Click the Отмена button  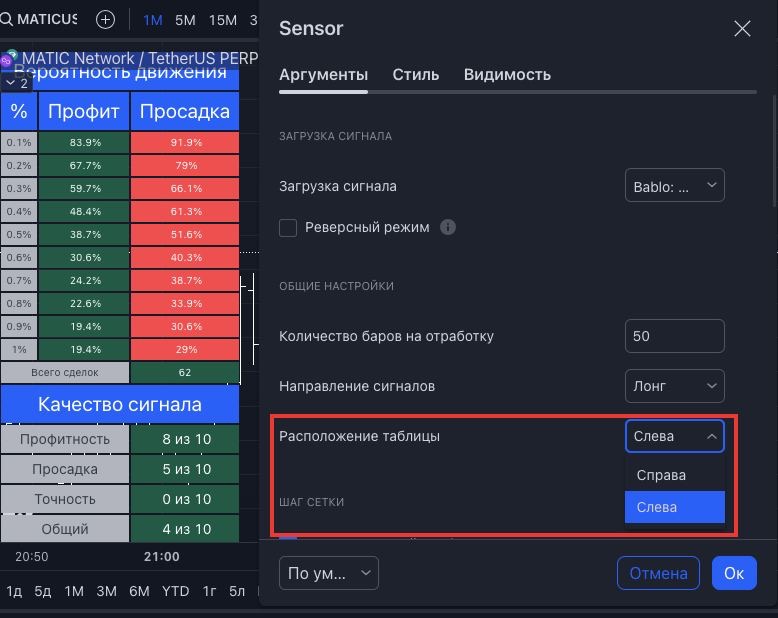click(658, 573)
